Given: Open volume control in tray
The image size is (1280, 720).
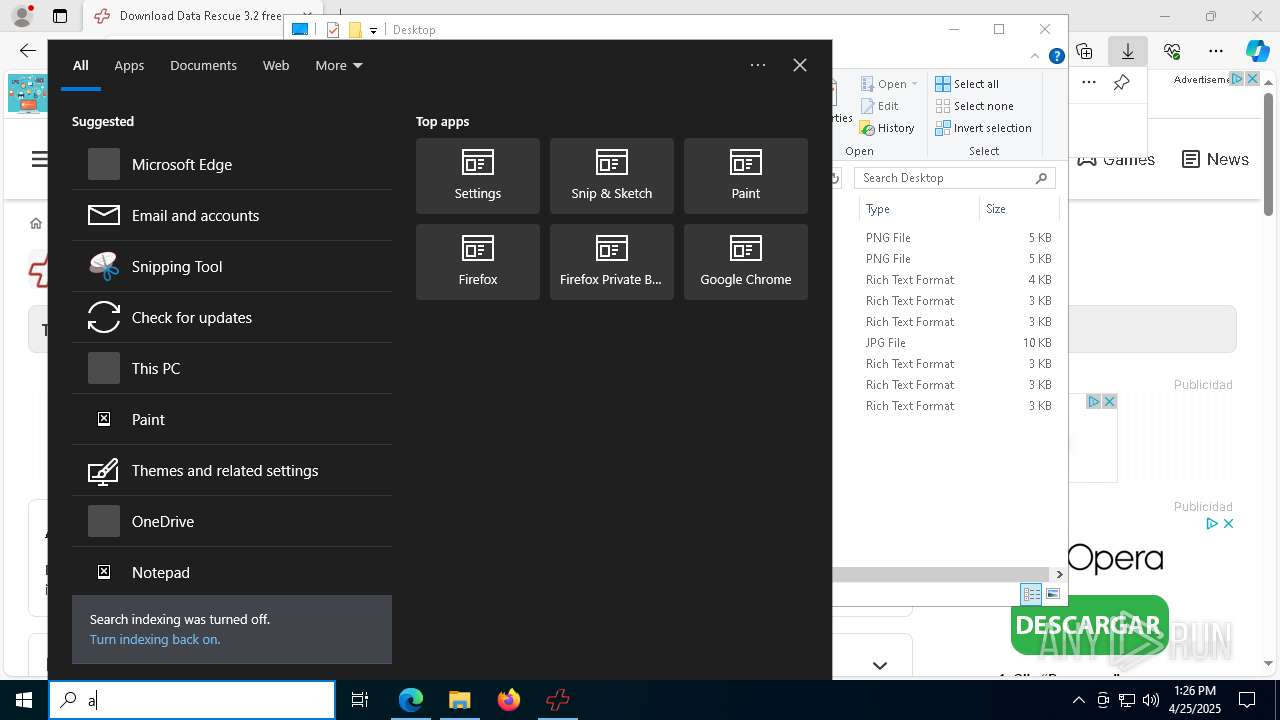Looking at the screenshot, I should (x=1151, y=700).
